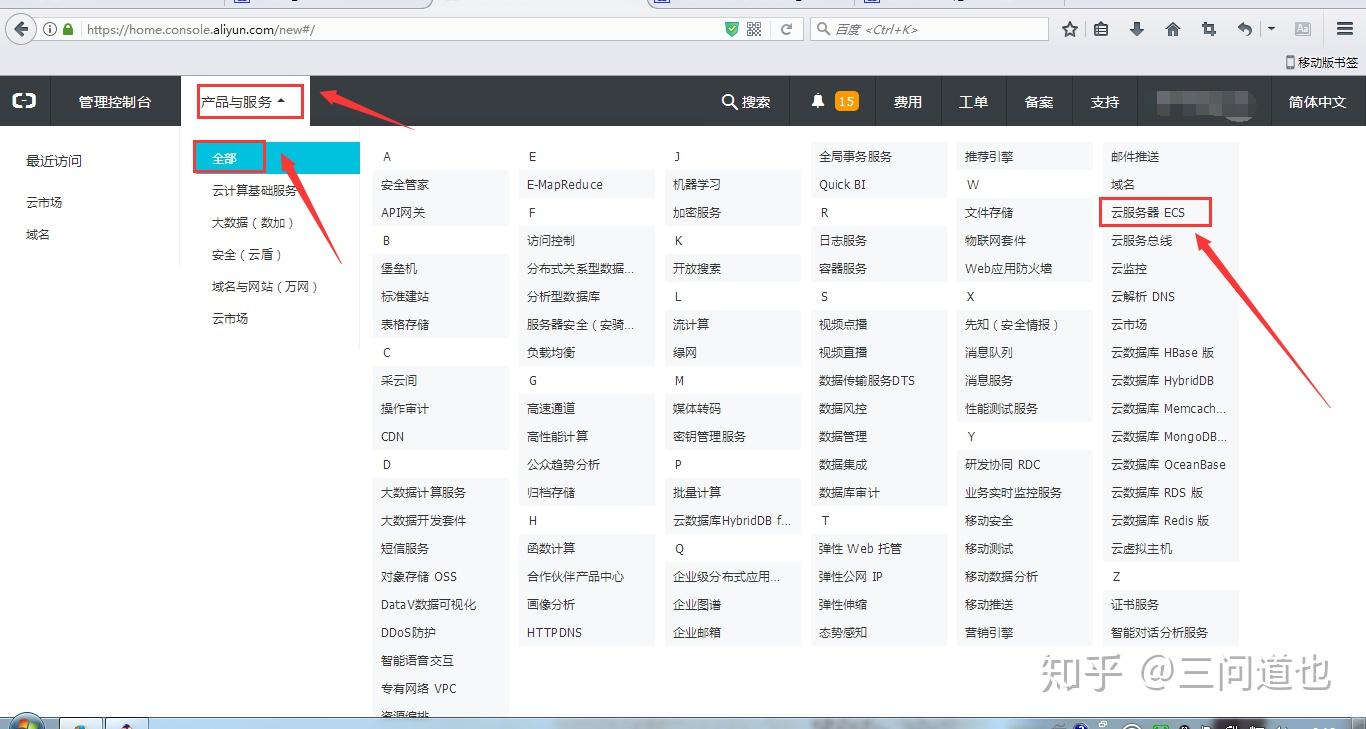The image size is (1366, 729).
Task: Open 专有网络 VPC product
Action: (419, 688)
